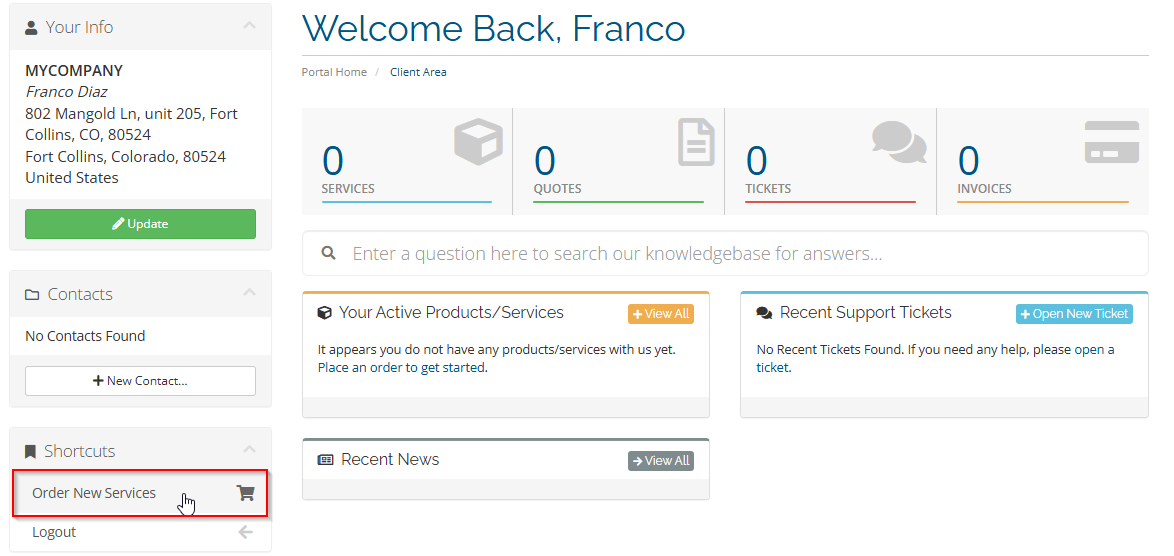The image size is (1174, 556).
Task: Click the Quotes document icon
Action: click(696, 142)
